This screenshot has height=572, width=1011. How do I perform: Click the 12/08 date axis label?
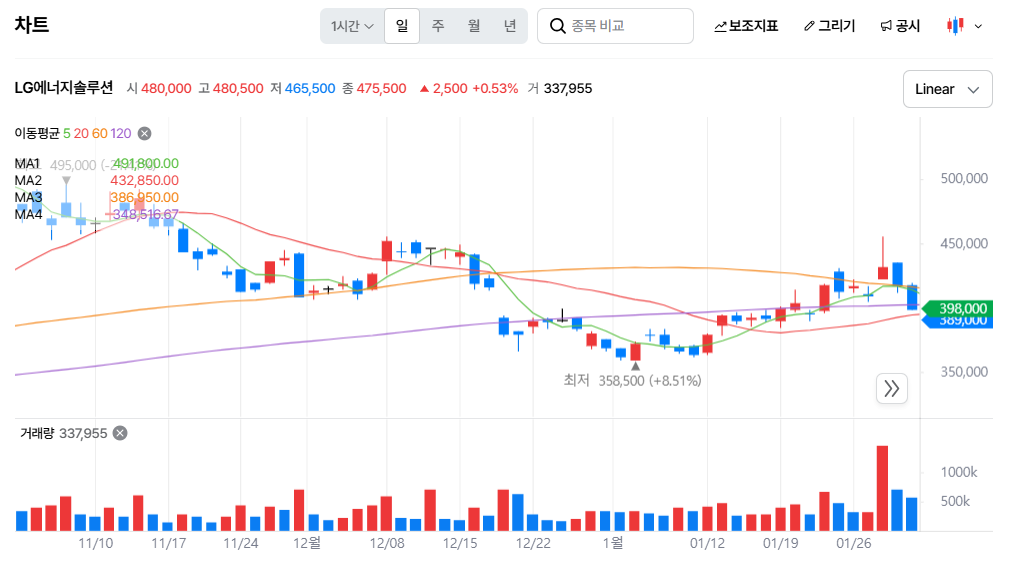pos(387,544)
